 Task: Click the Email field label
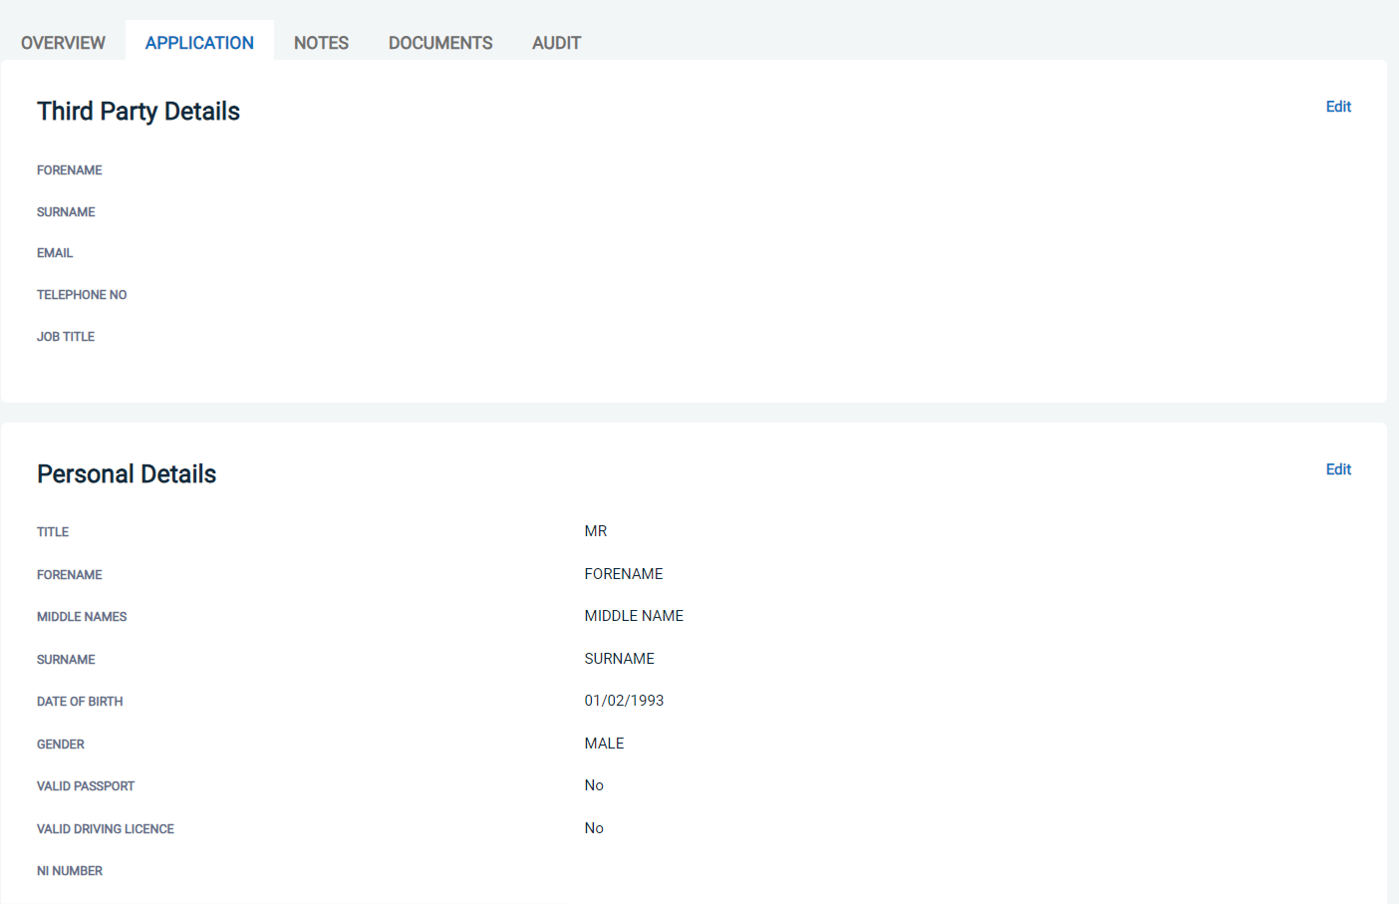tap(55, 253)
